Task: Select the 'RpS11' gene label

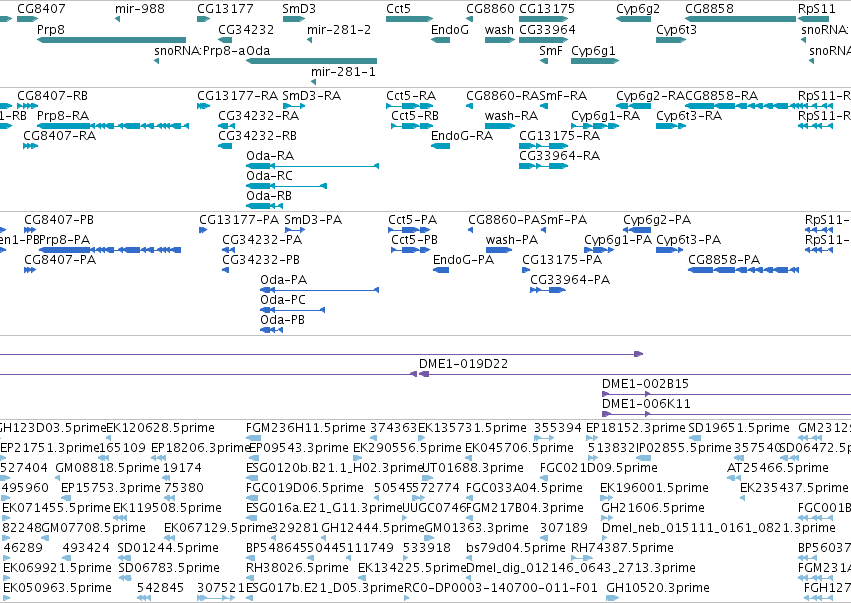Action: [x=817, y=9]
